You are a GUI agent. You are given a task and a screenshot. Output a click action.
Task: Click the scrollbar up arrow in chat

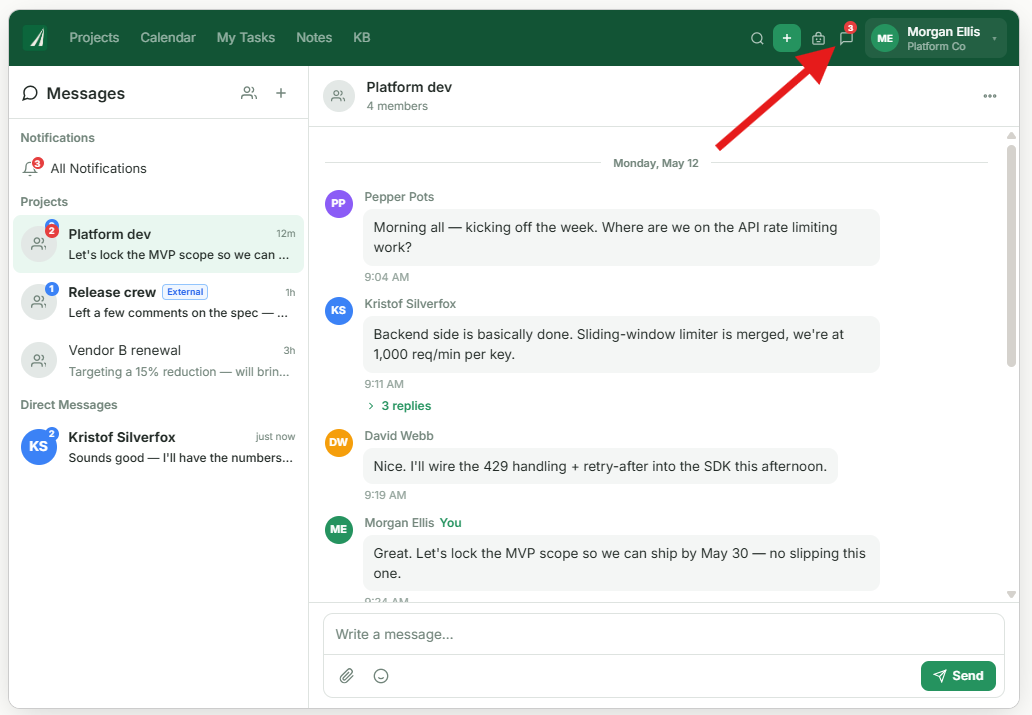tap(1012, 136)
